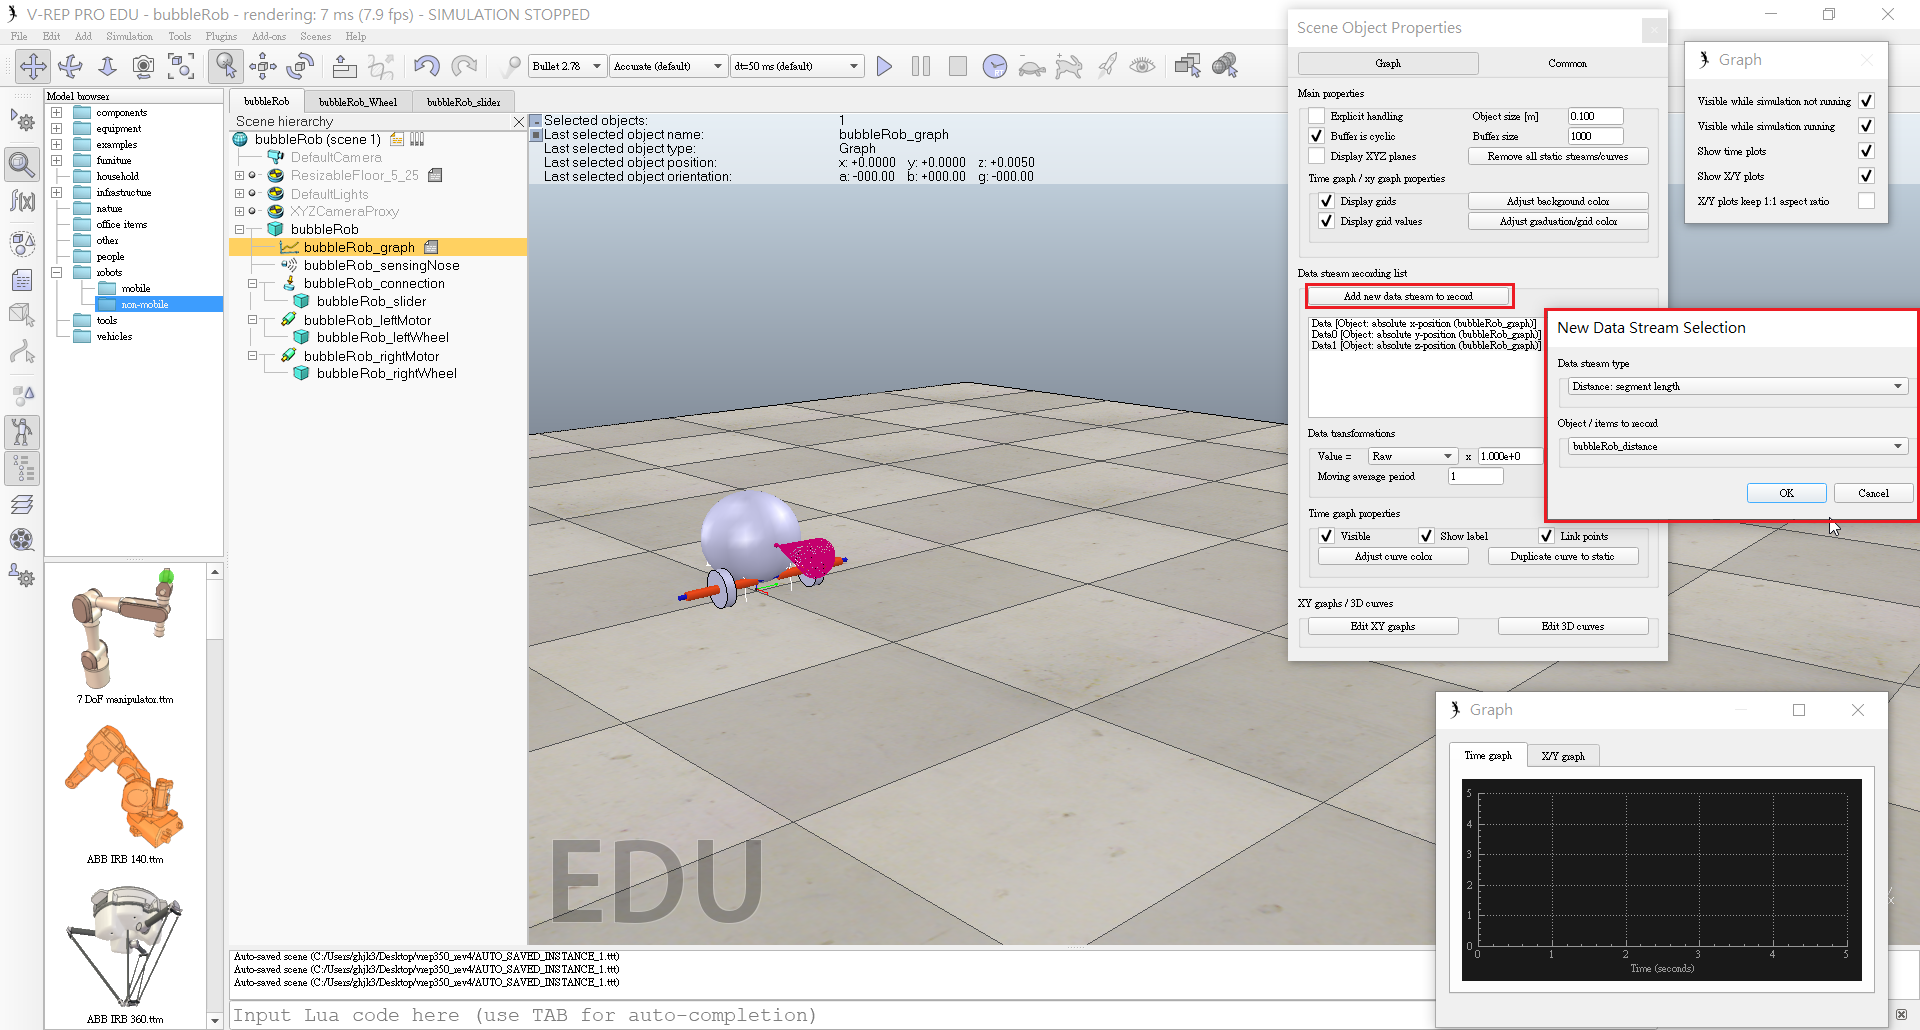Open the Simulation menu
The height and width of the screenshot is (1030, 1920).
coord(129,36)
